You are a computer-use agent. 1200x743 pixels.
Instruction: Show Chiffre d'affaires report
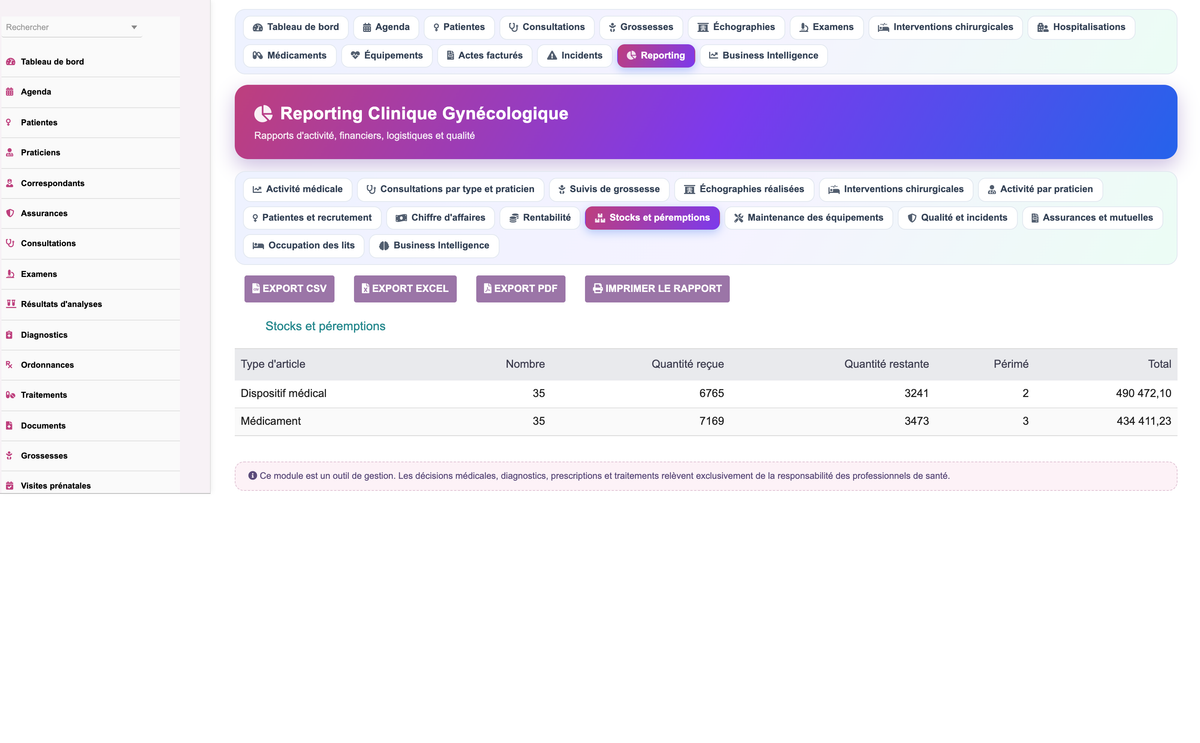pyautogui.click(x=441, y=218)
